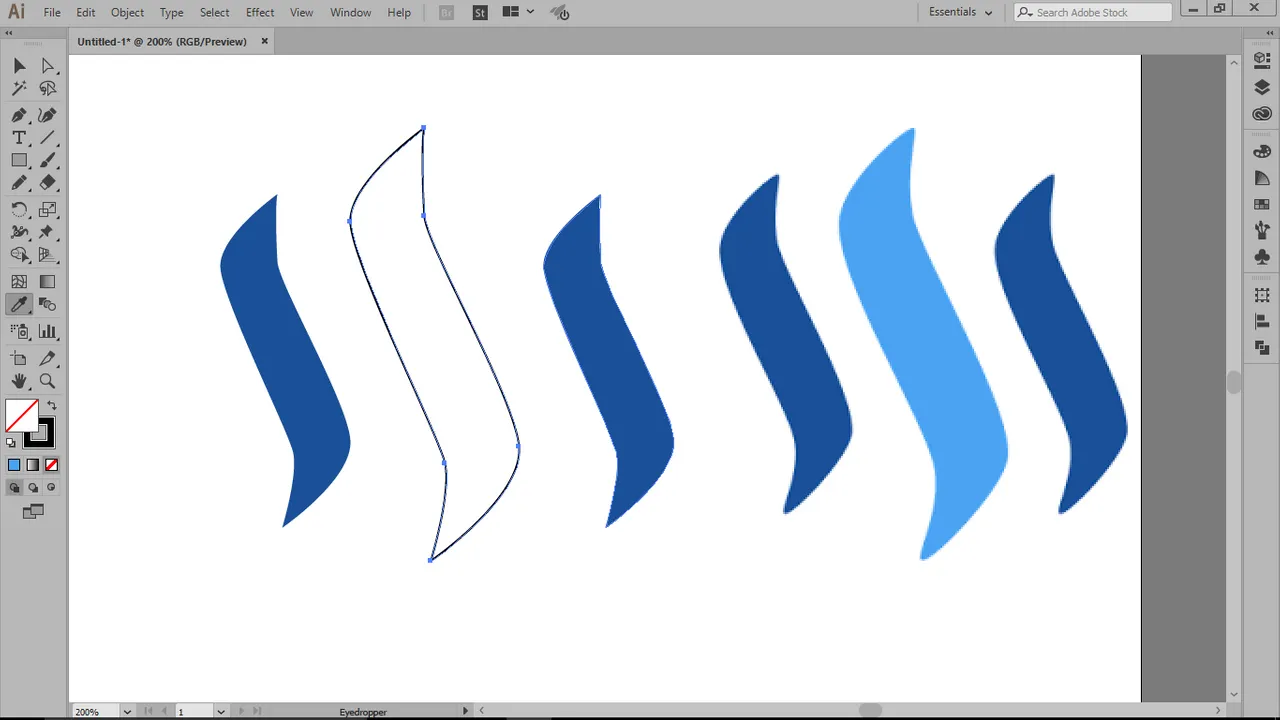
Task: Open the File menu
Action: [x=52, y=12]
